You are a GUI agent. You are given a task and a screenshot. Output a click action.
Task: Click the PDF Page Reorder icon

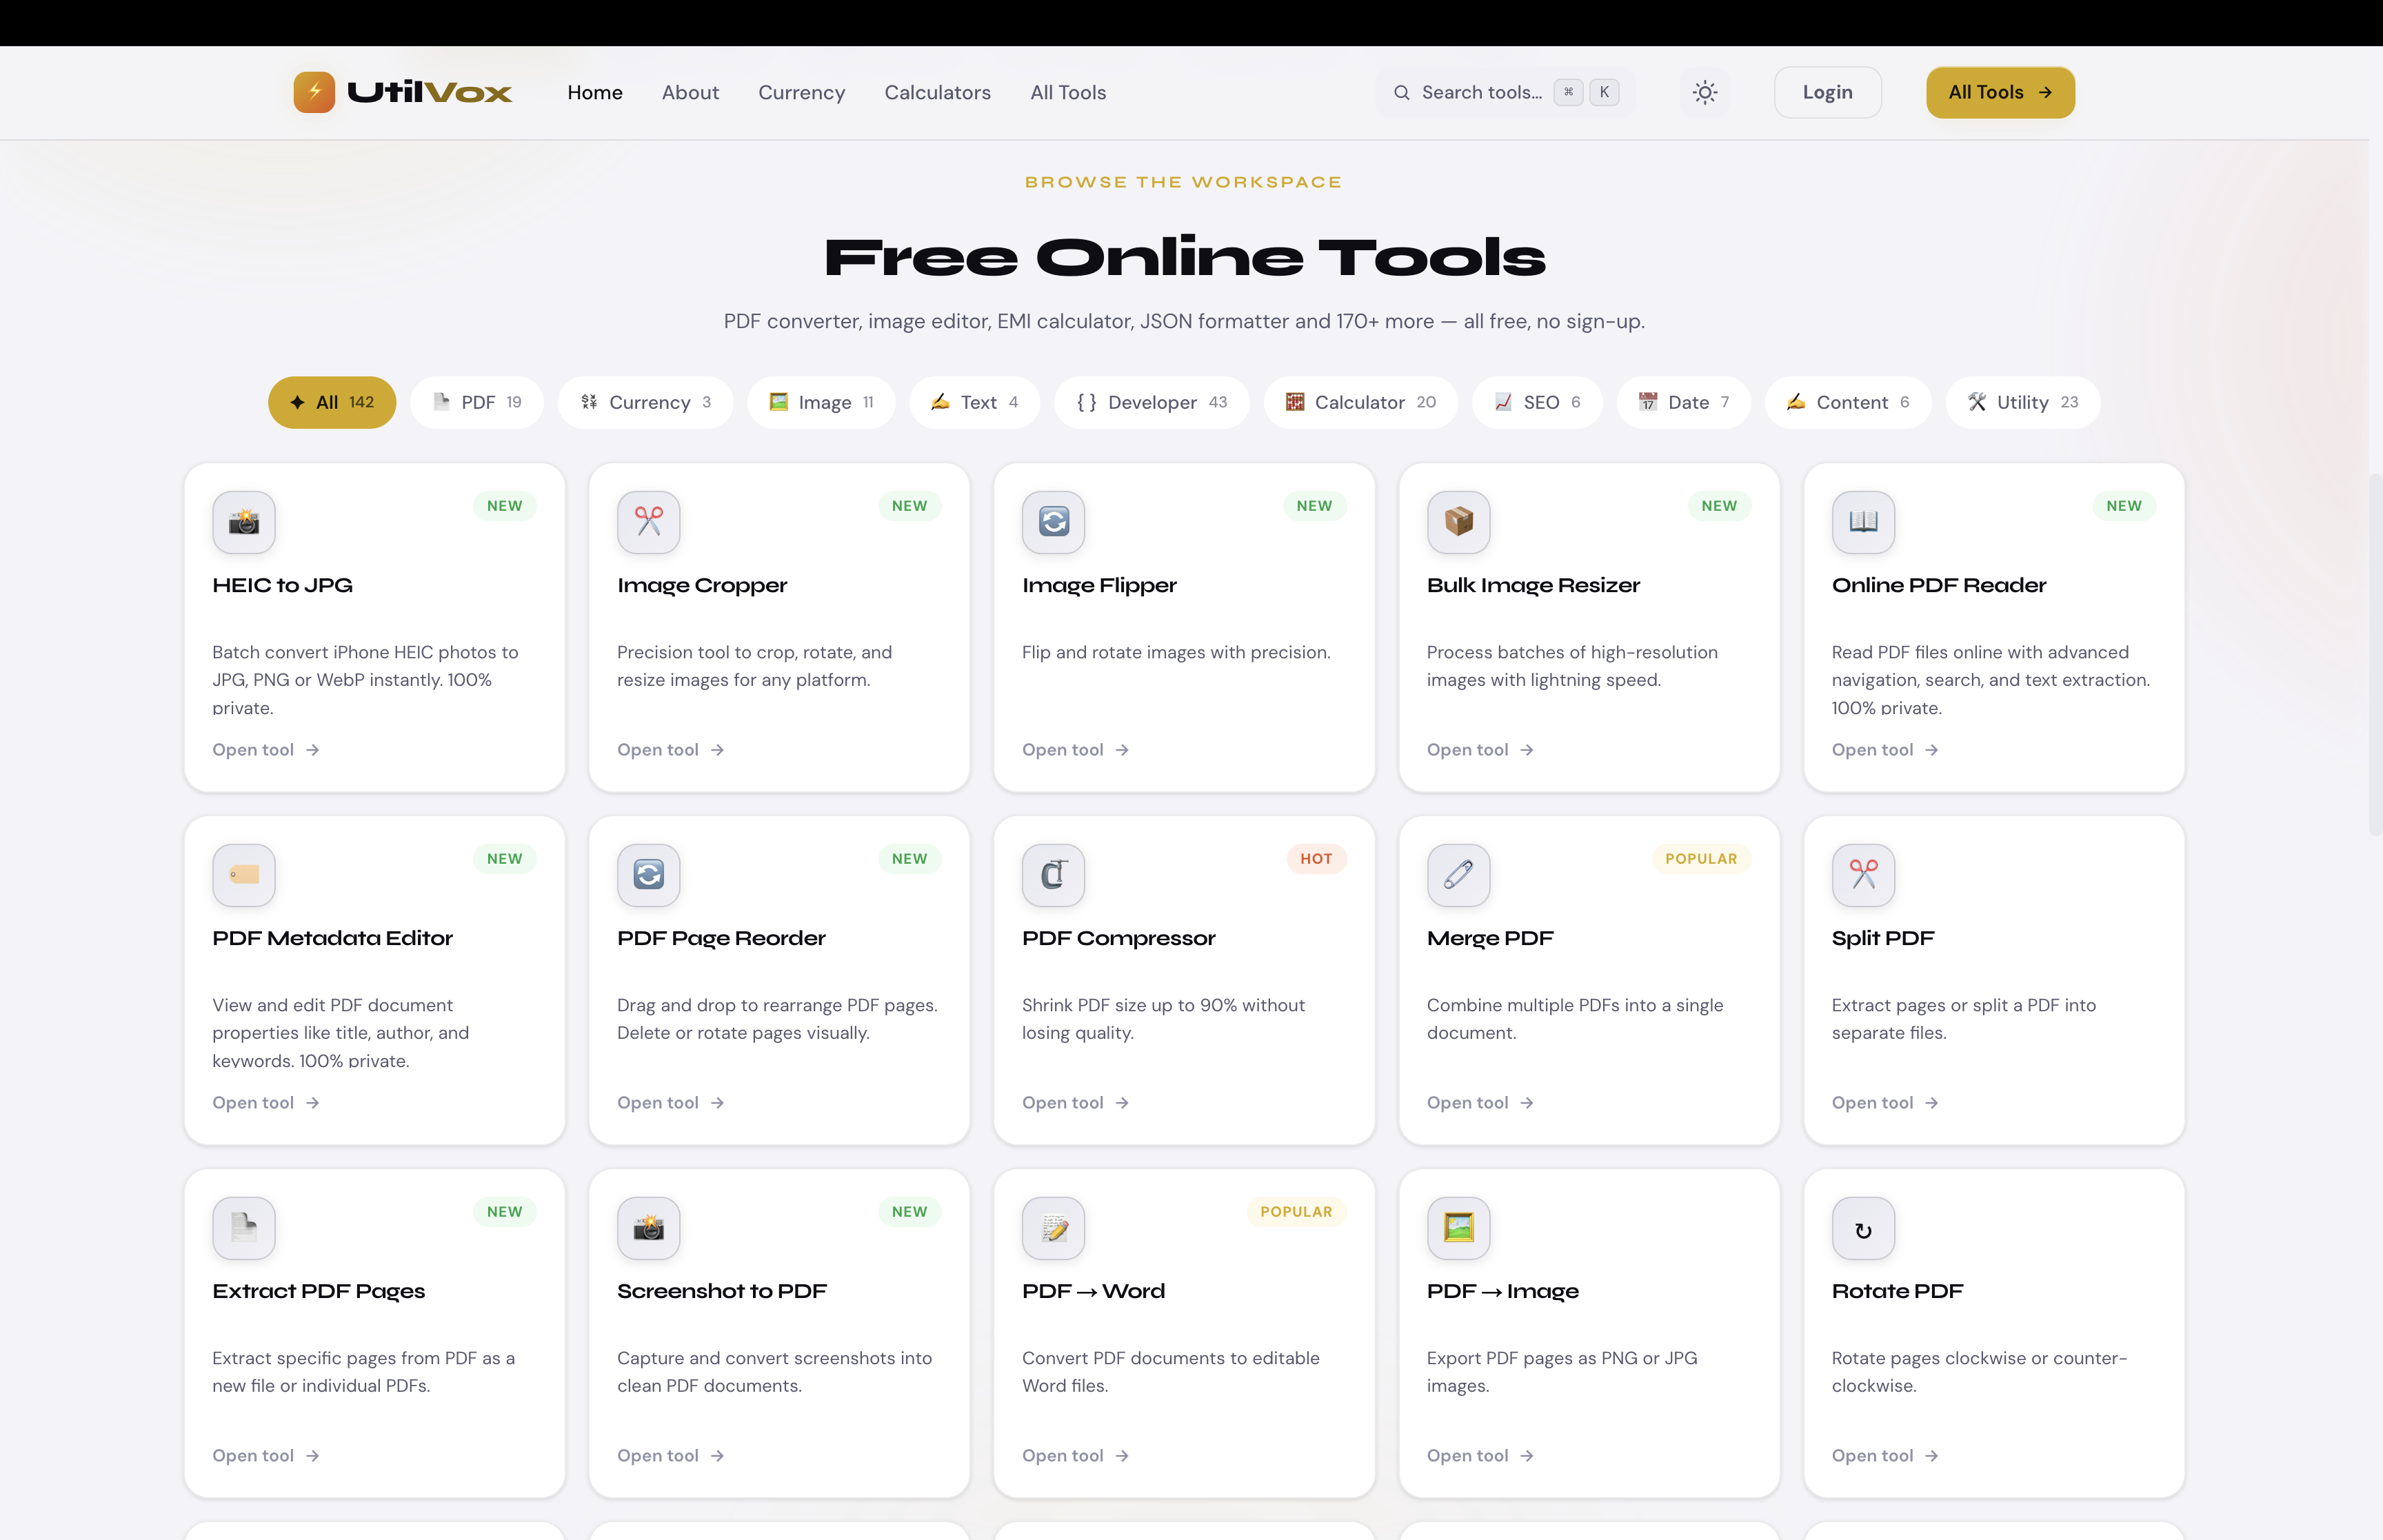pyautogui.click(x=649, y=875)
